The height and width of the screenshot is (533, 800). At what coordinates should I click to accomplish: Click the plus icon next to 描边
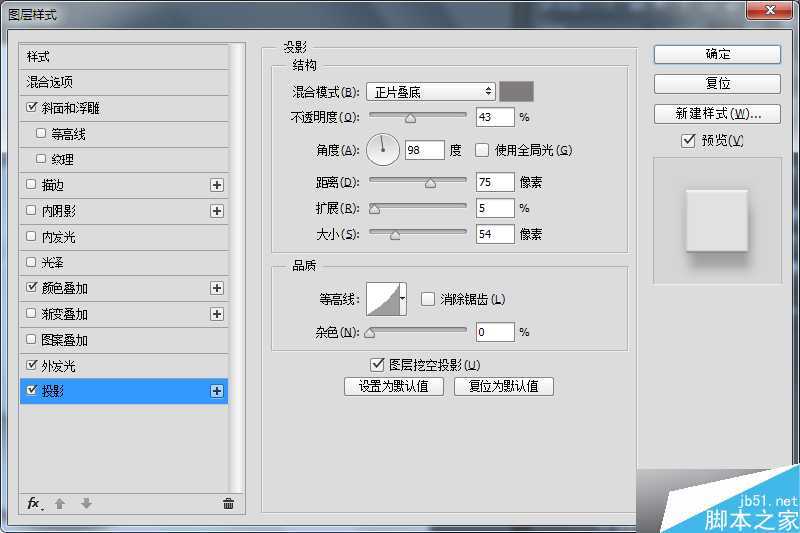click(216, 185)
